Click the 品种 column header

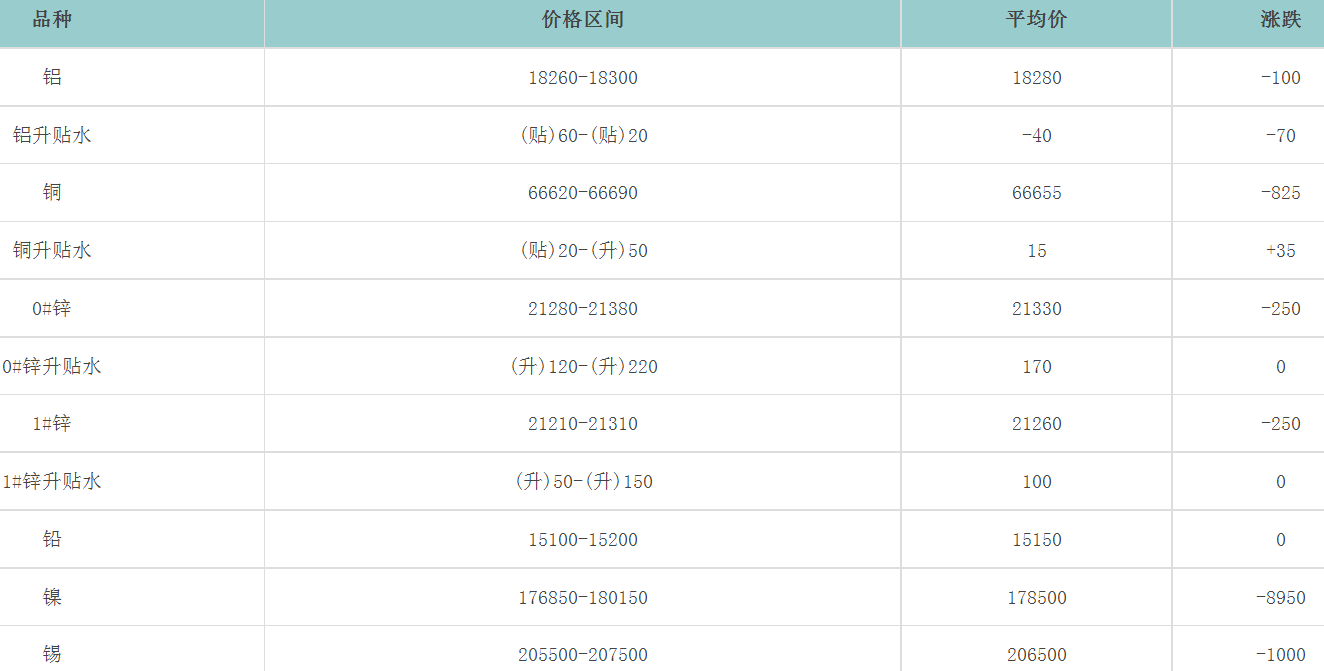point(52,20)
